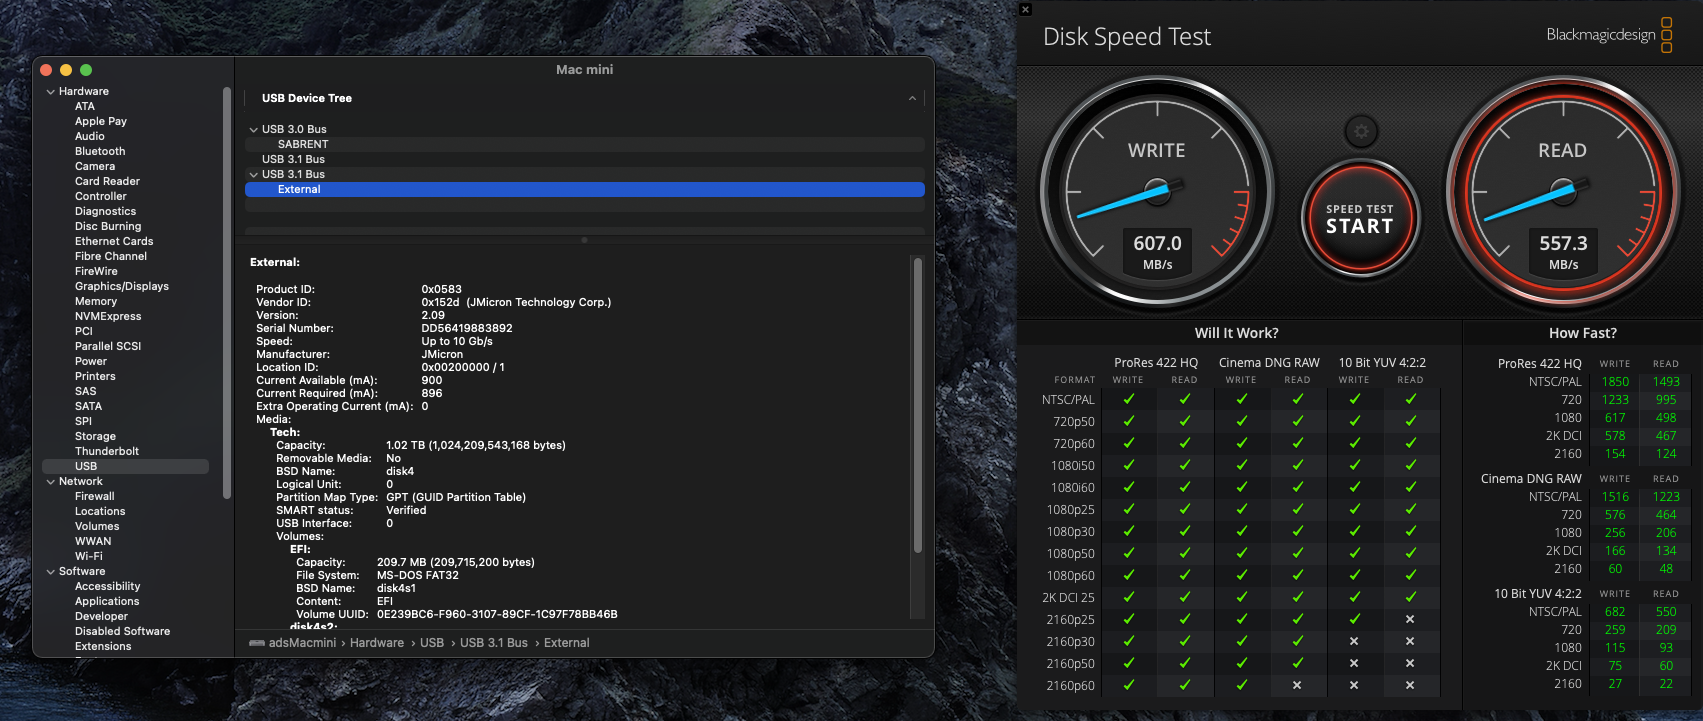
Task: Start the disk speed test
Action: coord(1360,218)
